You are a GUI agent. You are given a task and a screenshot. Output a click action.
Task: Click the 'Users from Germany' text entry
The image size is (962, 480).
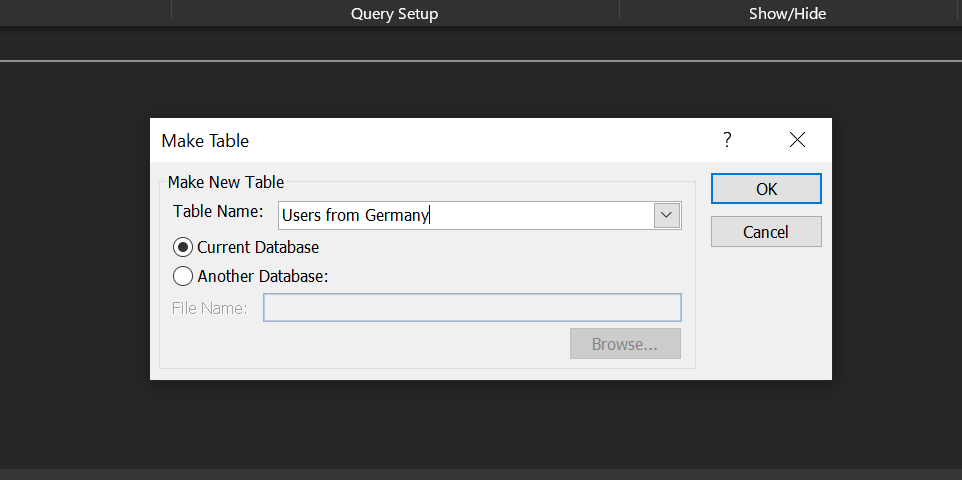point(355,215)
